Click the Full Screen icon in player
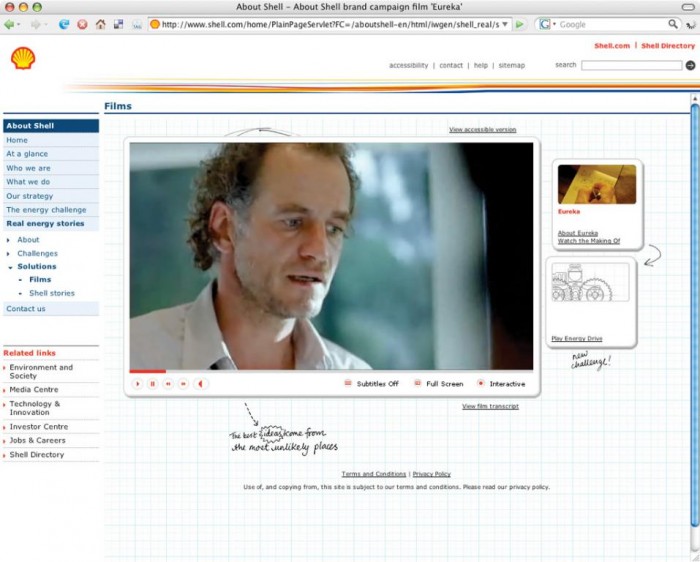 [417, 383]
